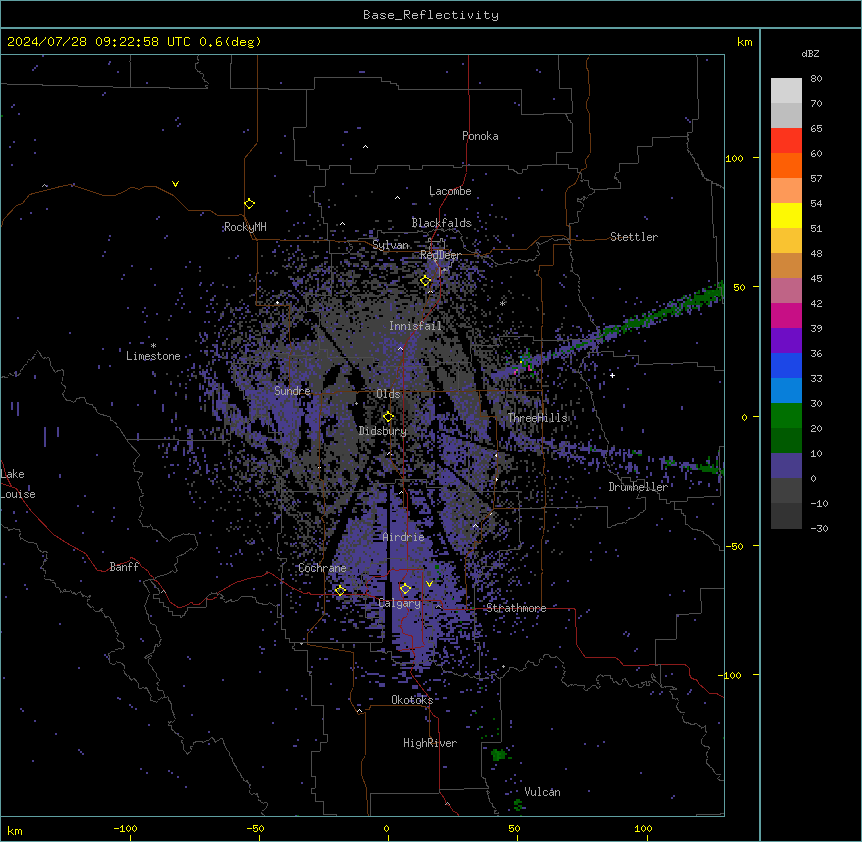Select the magenta 39-42 dBZ legend swatch
Screen dimensions: 862x842
tap(786, 315)
